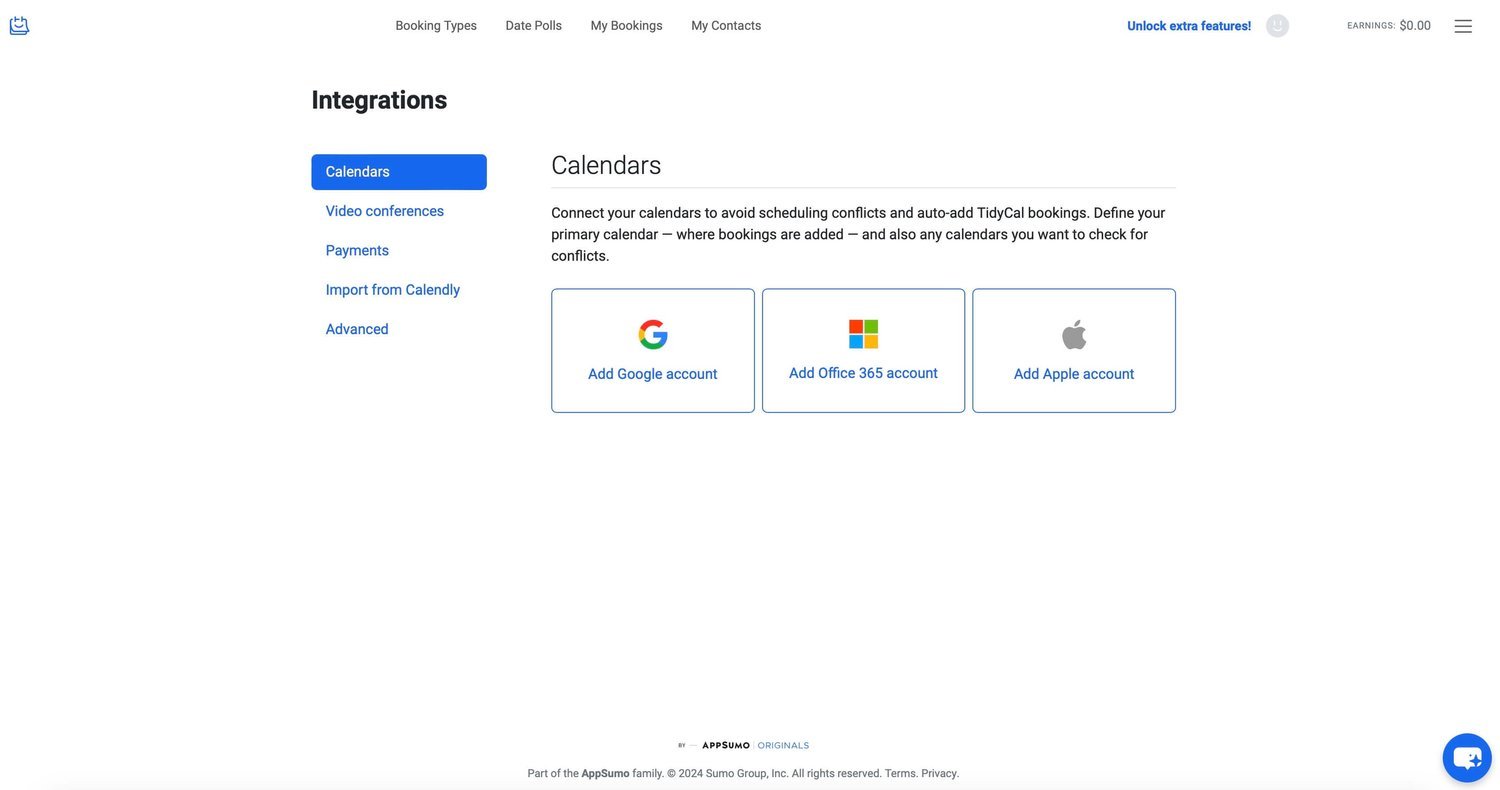The width and height of the screenshot is (1500, 790).
Task: Select the Calendars sidebar tab
Action: coord(399,172)
